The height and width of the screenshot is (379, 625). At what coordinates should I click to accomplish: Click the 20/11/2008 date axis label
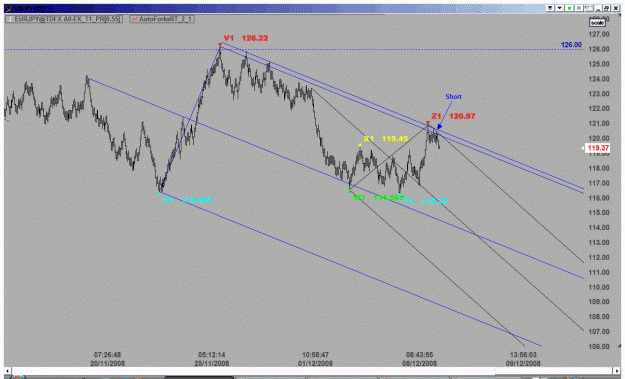coord(107,363)
